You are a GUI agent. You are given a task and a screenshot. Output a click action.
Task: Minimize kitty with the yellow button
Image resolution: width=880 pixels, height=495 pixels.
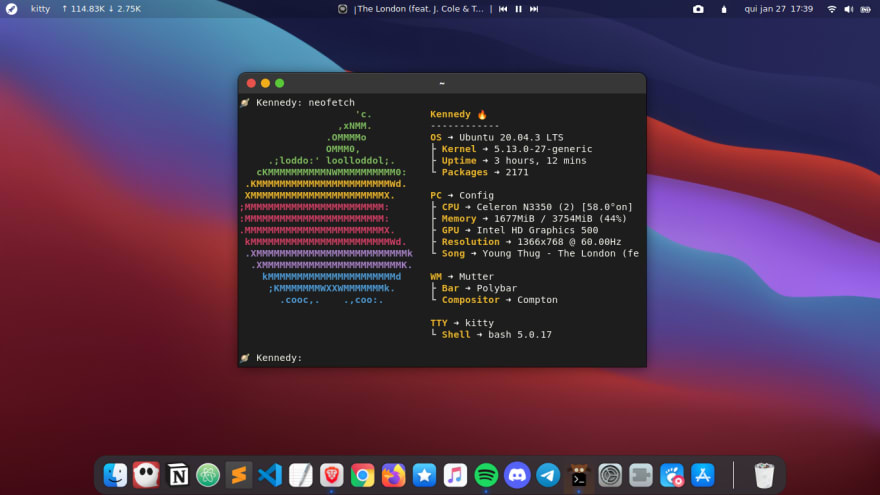265,83
